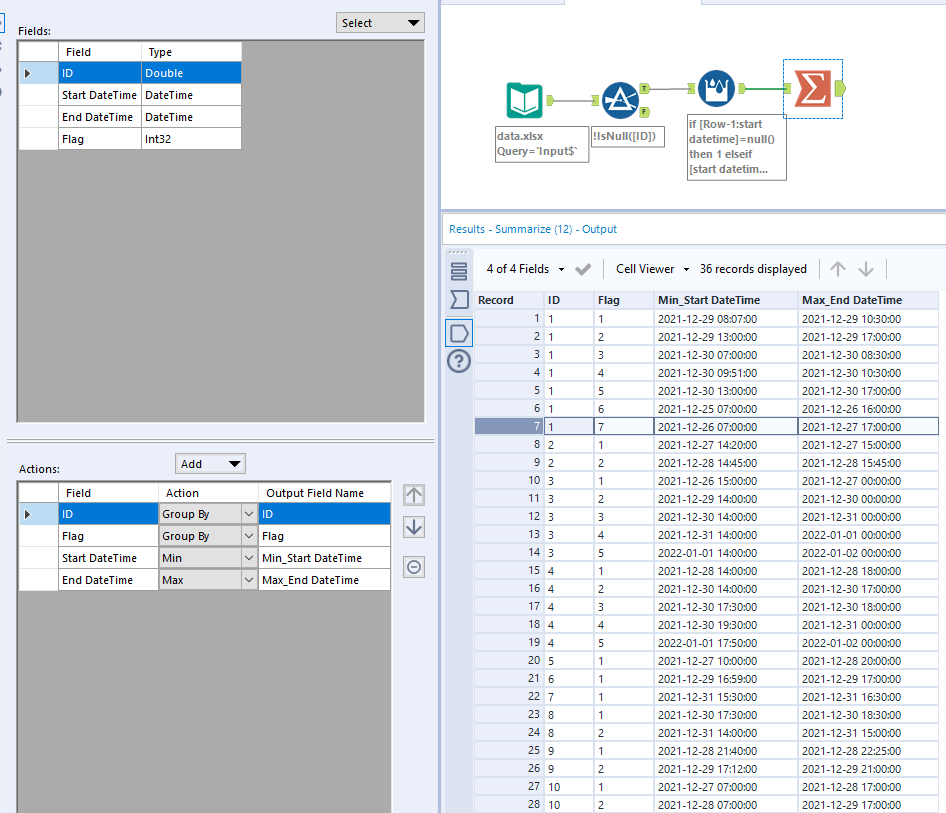This screenshot has width=946, height=813.
Task: Click Results - Summarize (12) - Output title
Action: [533, 229]
